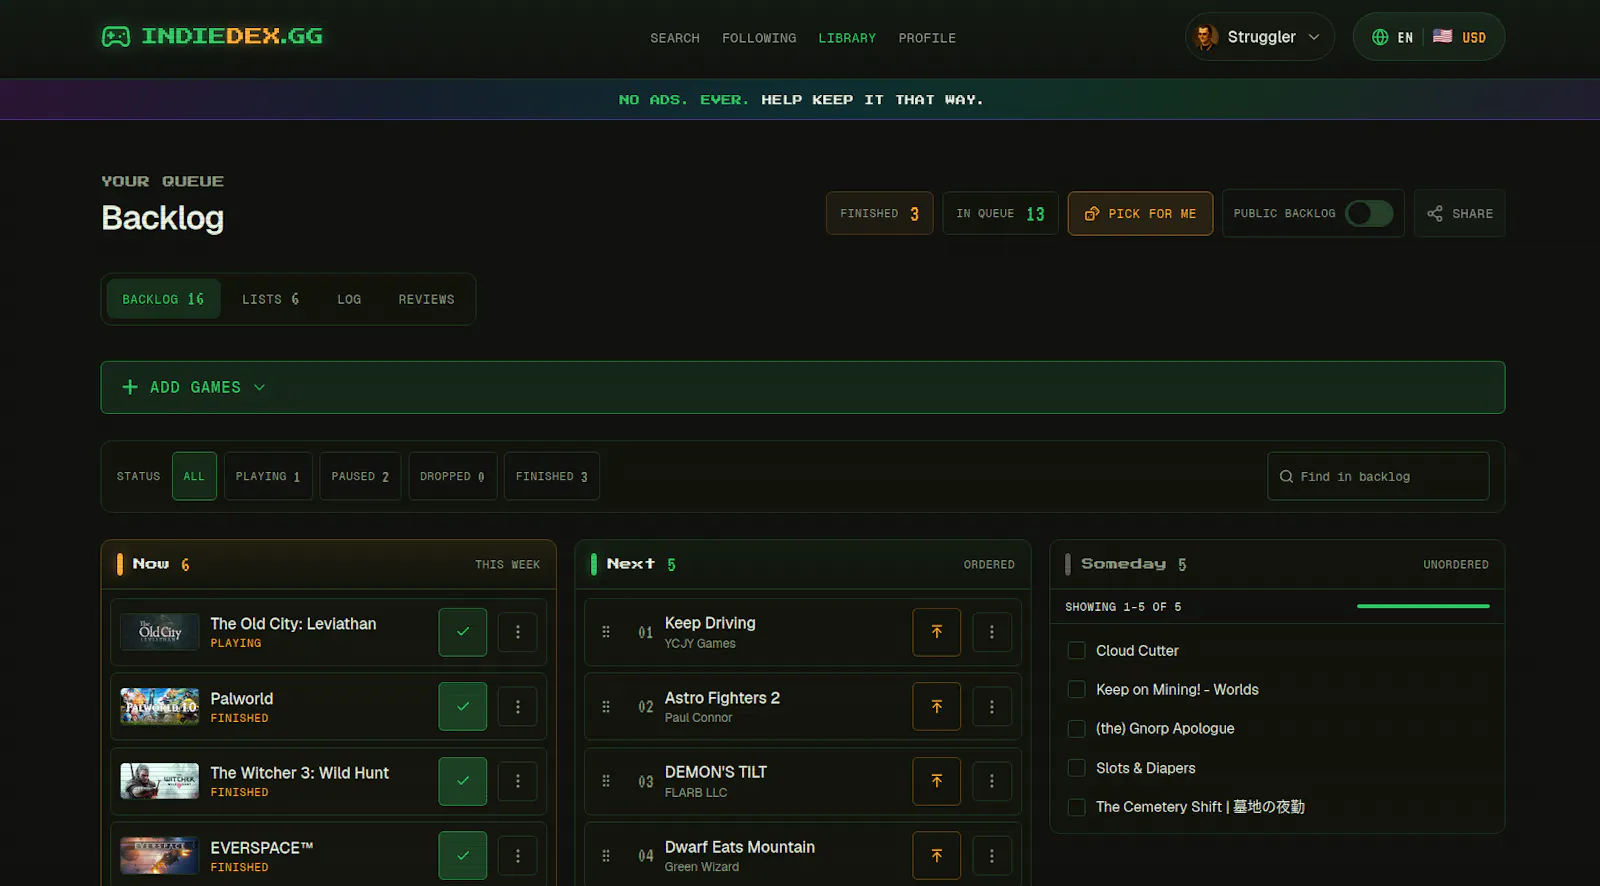Switch to the Log tab

point(349,299)
